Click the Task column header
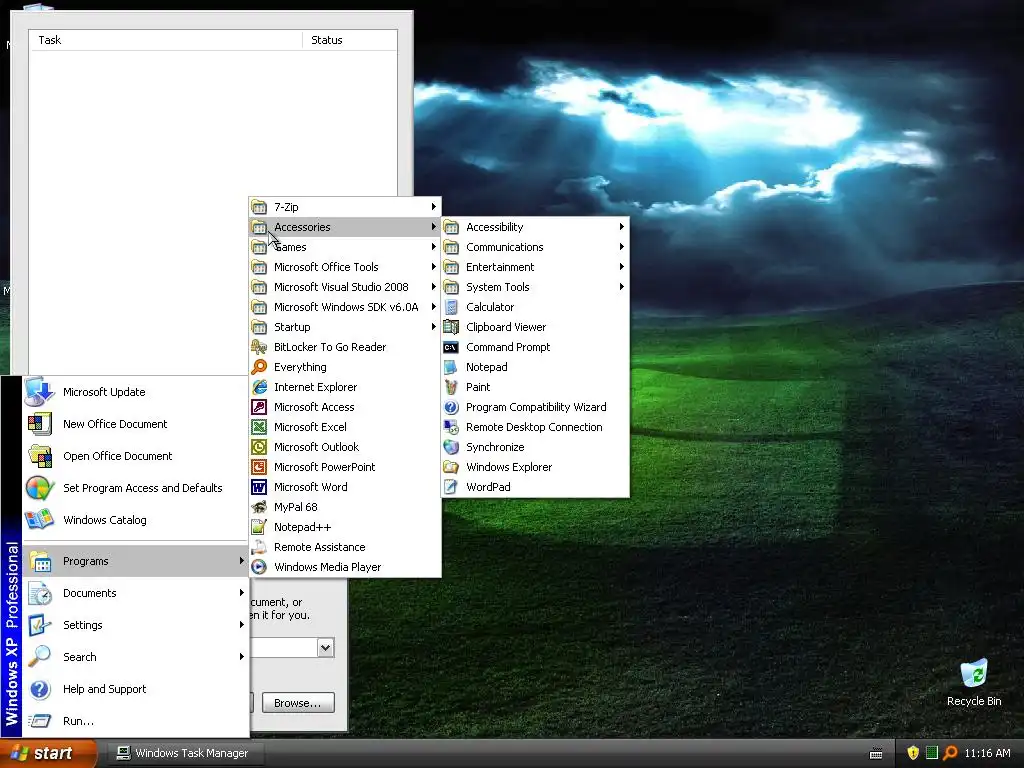1024x768 pixels. (x=166, y=40)
